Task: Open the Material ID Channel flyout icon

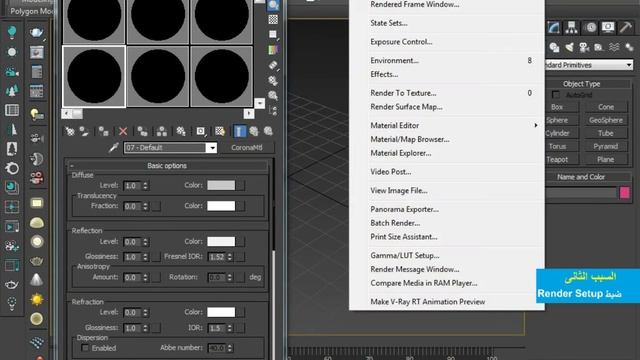Action: (x=200, y=131)
